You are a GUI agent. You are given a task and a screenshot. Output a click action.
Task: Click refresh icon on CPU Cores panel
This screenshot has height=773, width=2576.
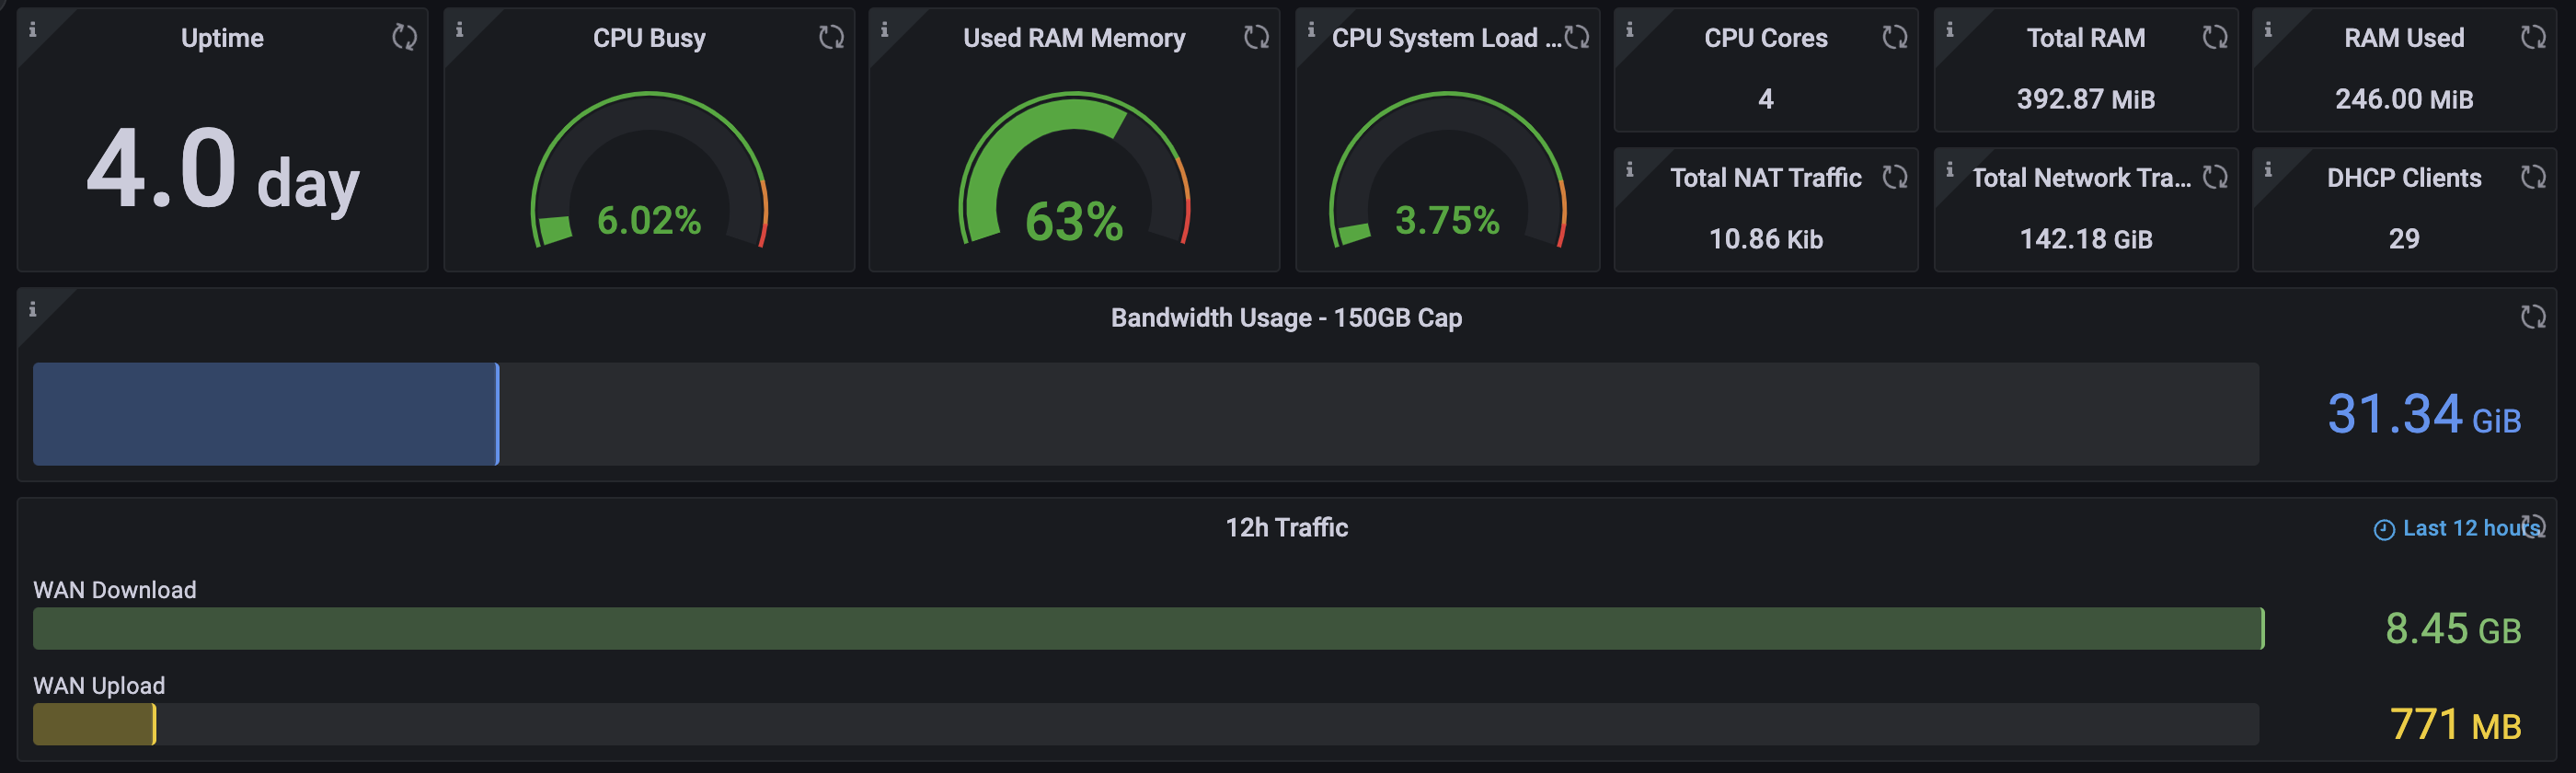click(x=1894, y=37)
